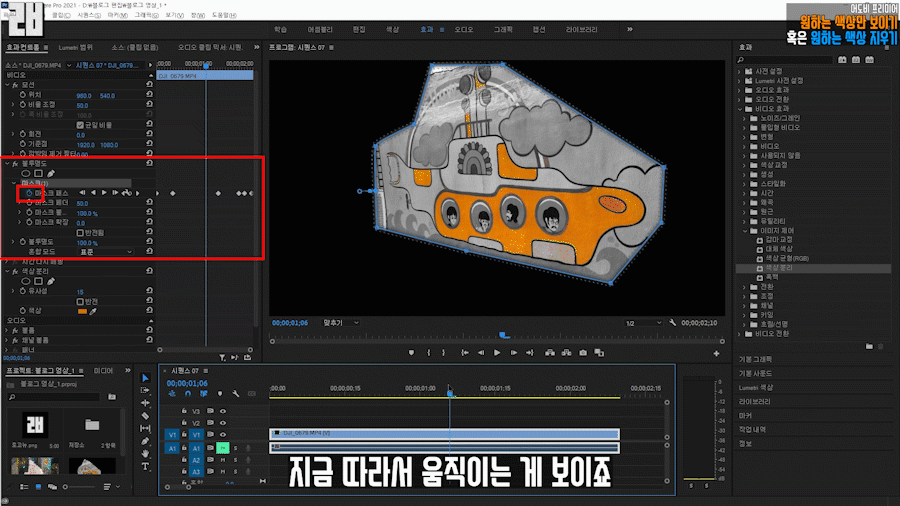
Task: Open the 1/2 playback resolution dropdown
Action: pos(643,323)
